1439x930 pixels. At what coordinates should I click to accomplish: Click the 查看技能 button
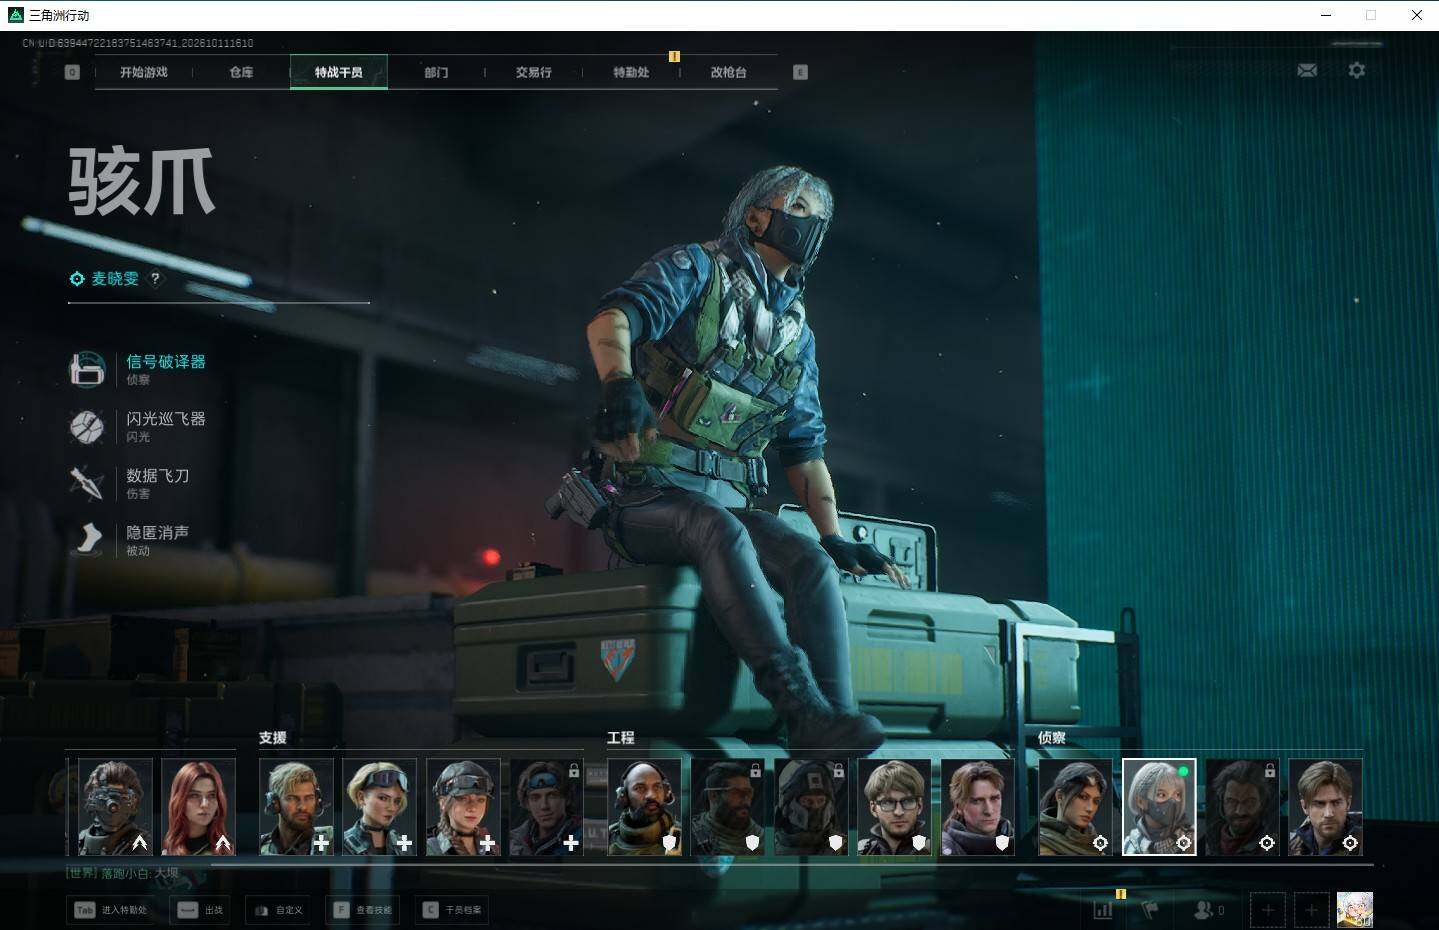(x=364, y=910)
